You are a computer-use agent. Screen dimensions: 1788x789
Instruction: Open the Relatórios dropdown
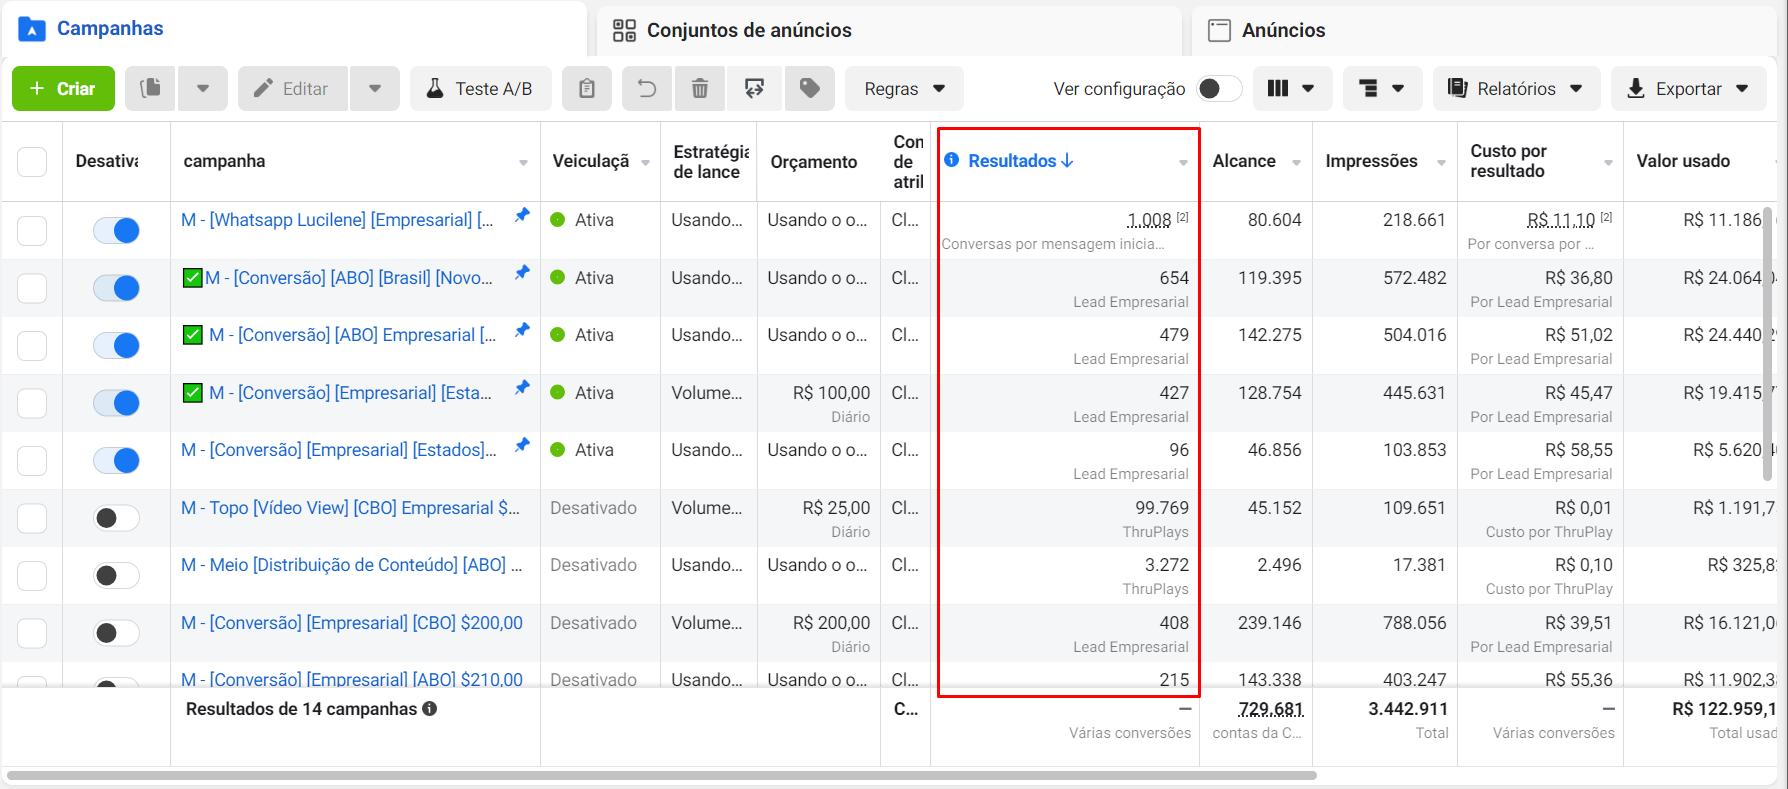point(1516,88)
